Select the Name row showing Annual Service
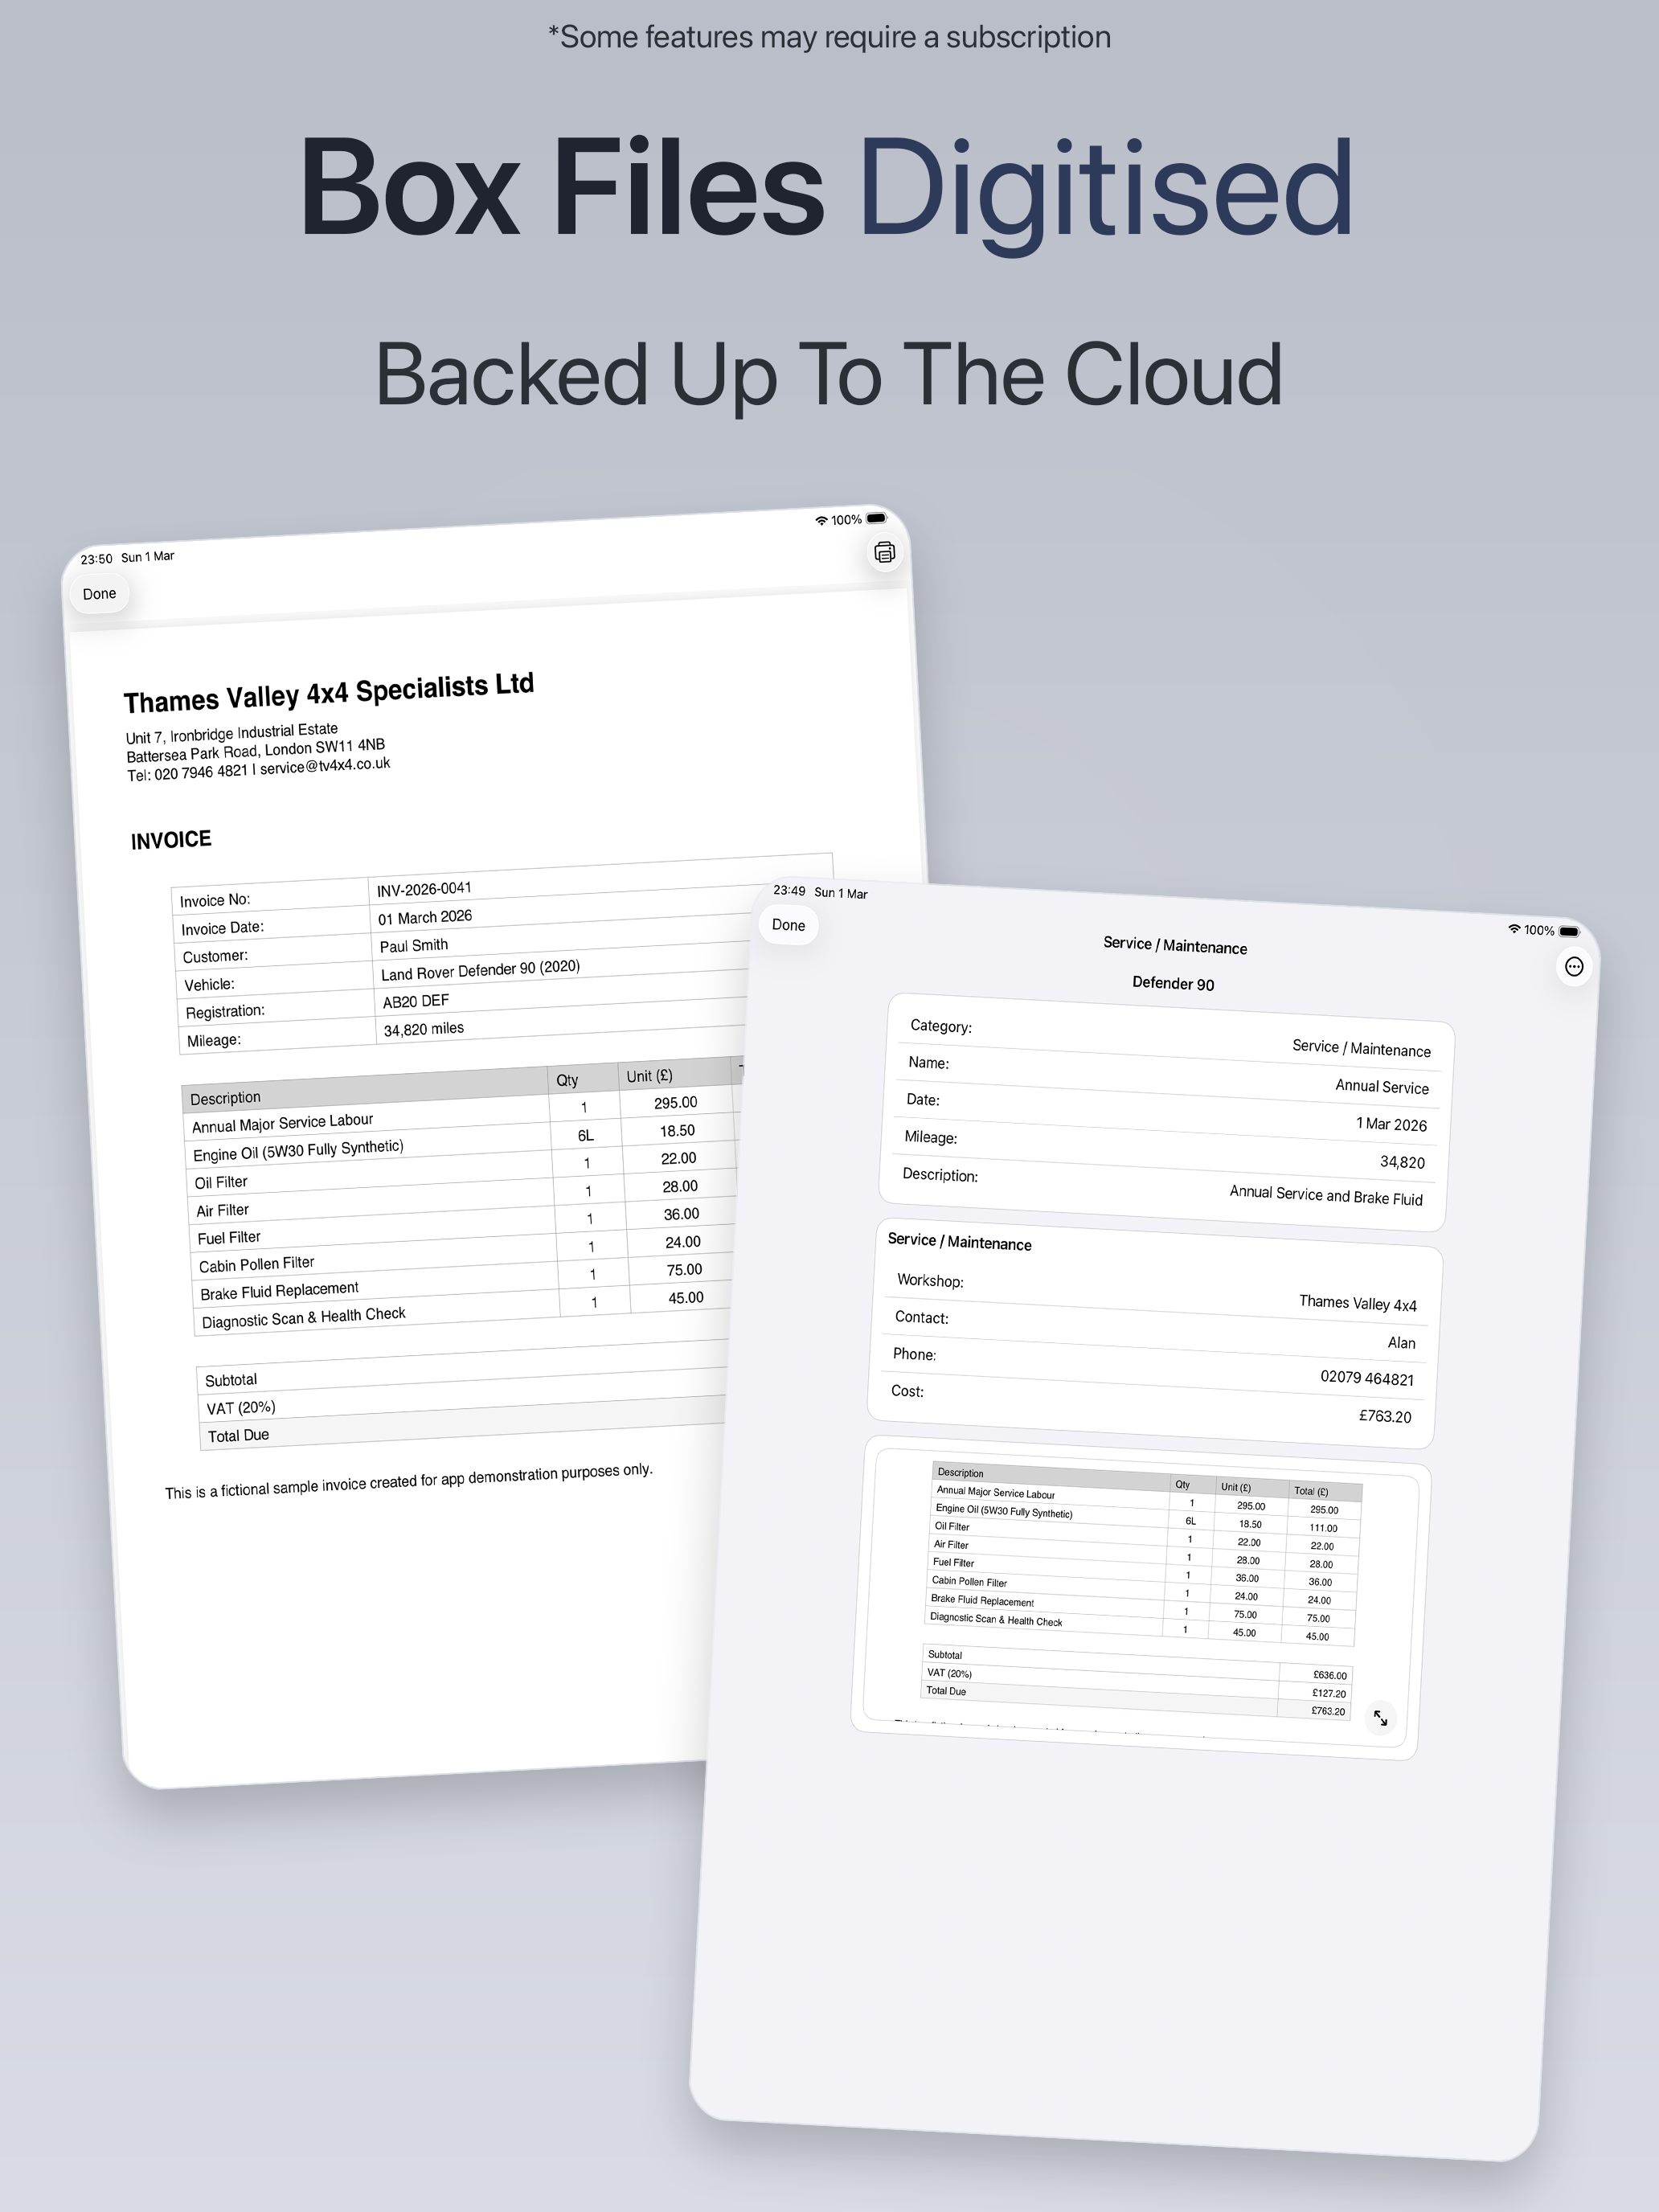Screen dimensions: 1659x2212 [1168, 1074]
